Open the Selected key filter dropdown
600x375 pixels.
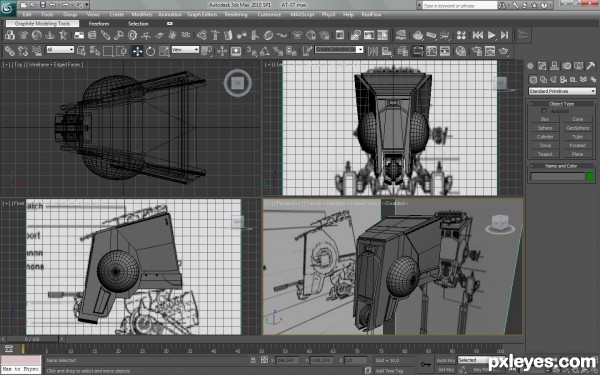(474, 360)
